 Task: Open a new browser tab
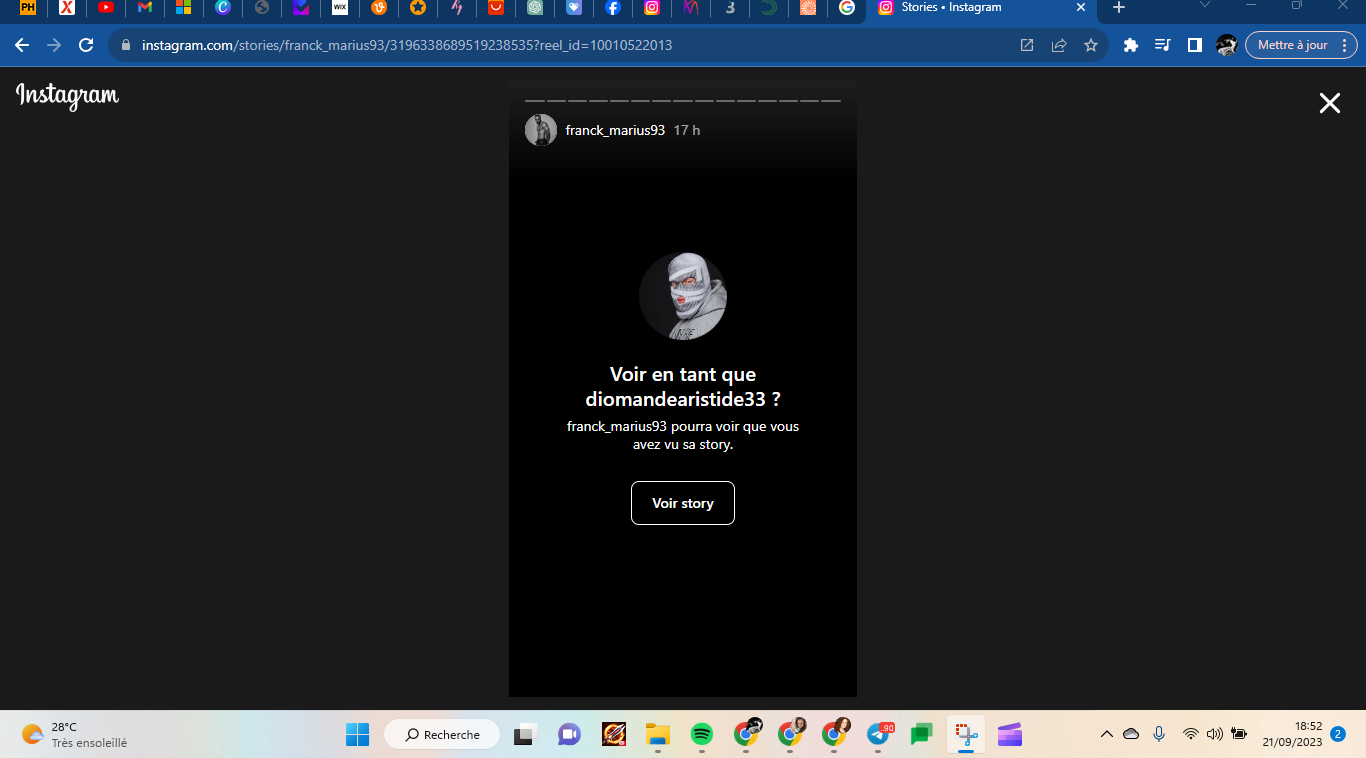point(1119,8)
